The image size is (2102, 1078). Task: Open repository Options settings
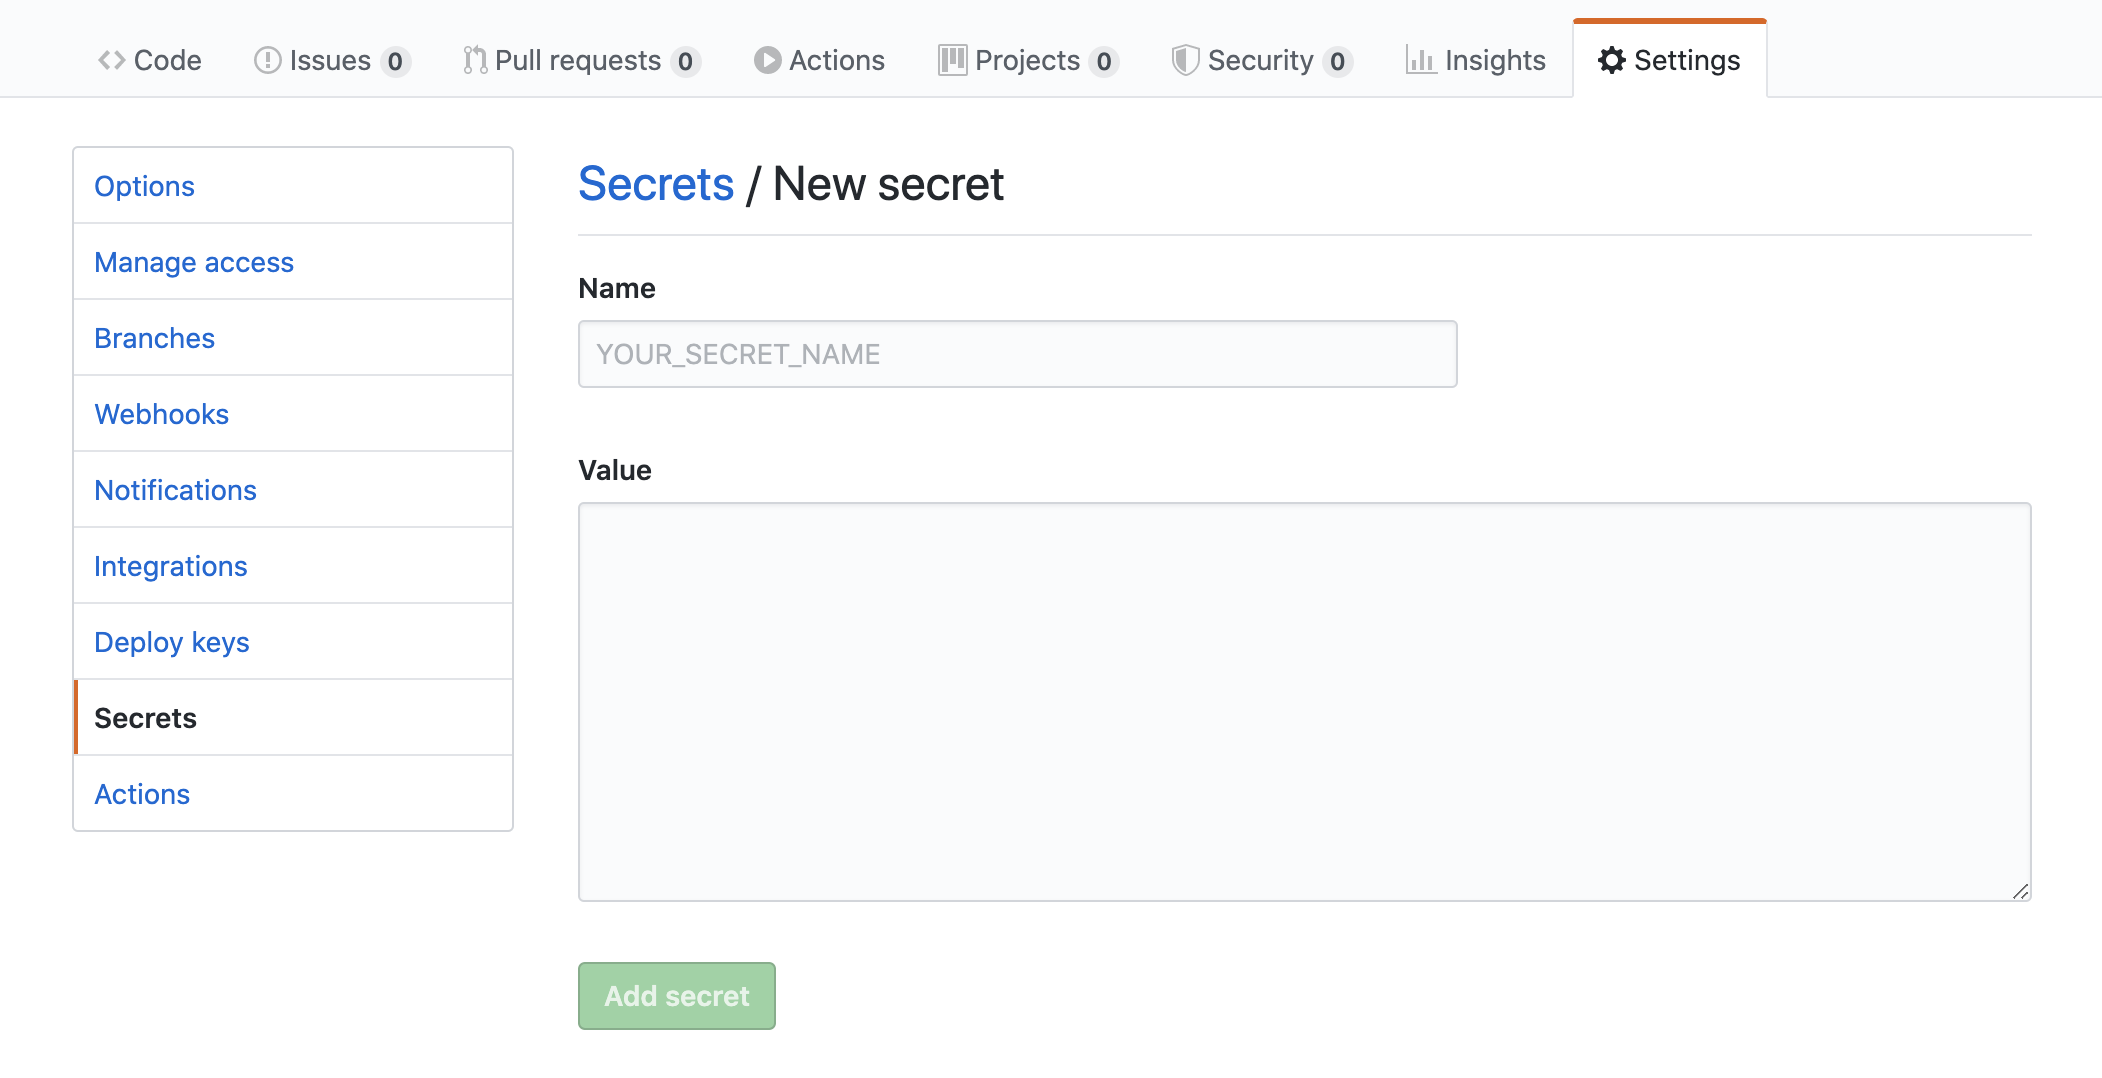144,186
